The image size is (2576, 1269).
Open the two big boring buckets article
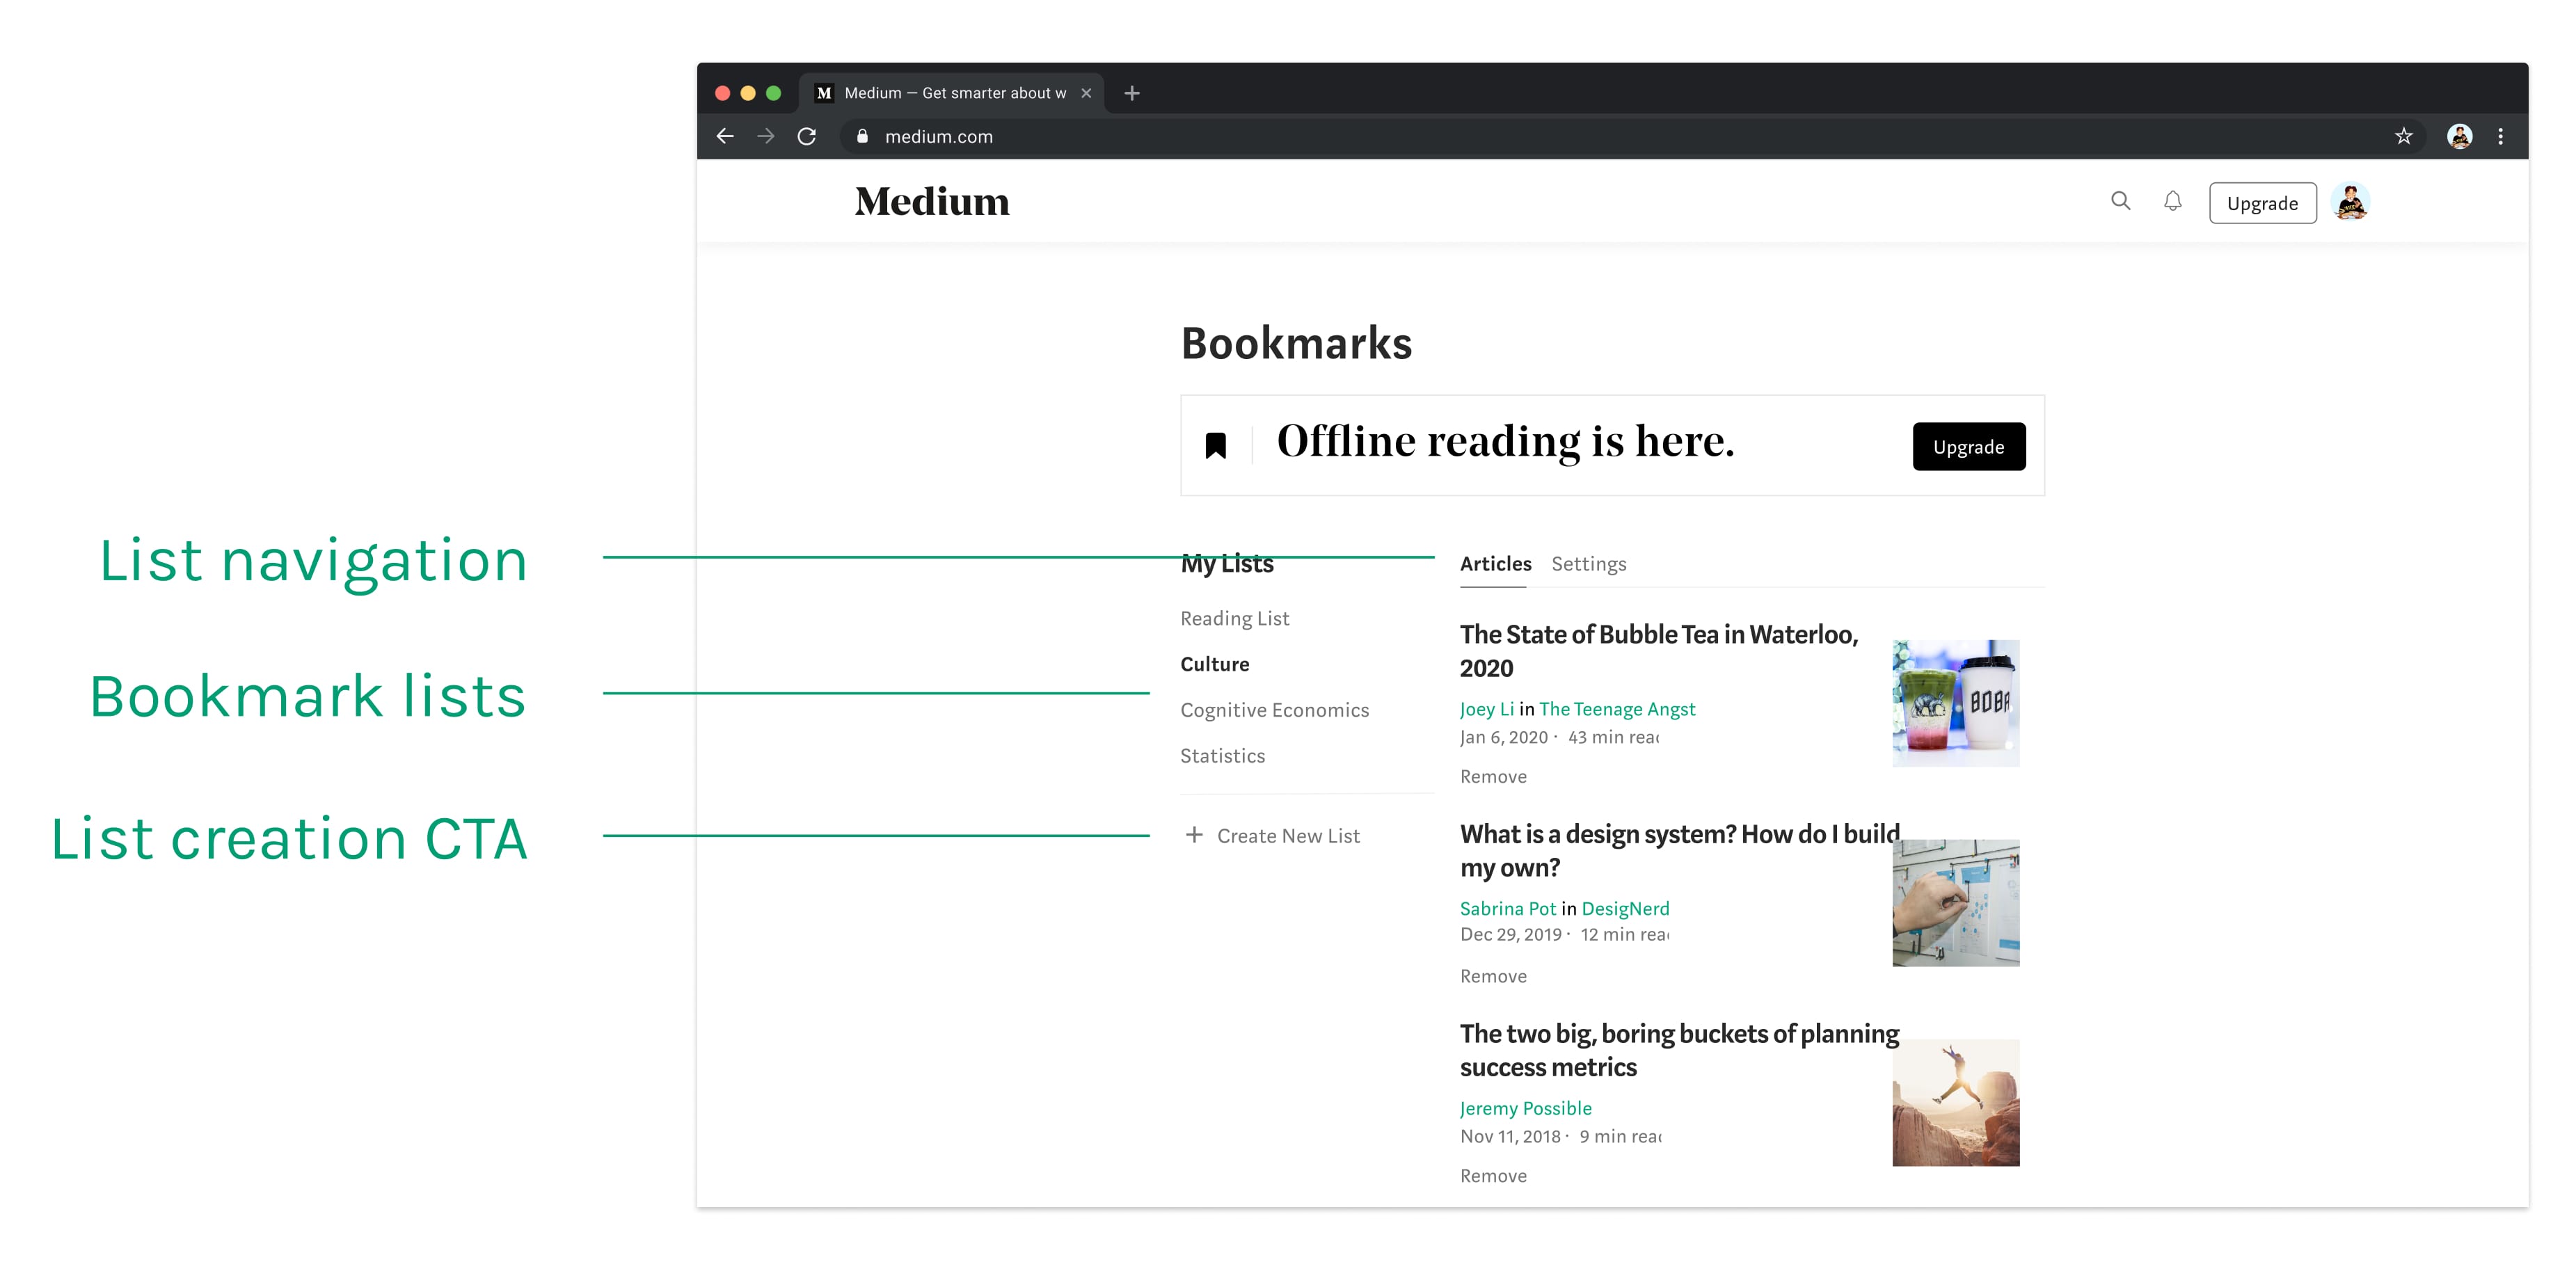1679,1050
